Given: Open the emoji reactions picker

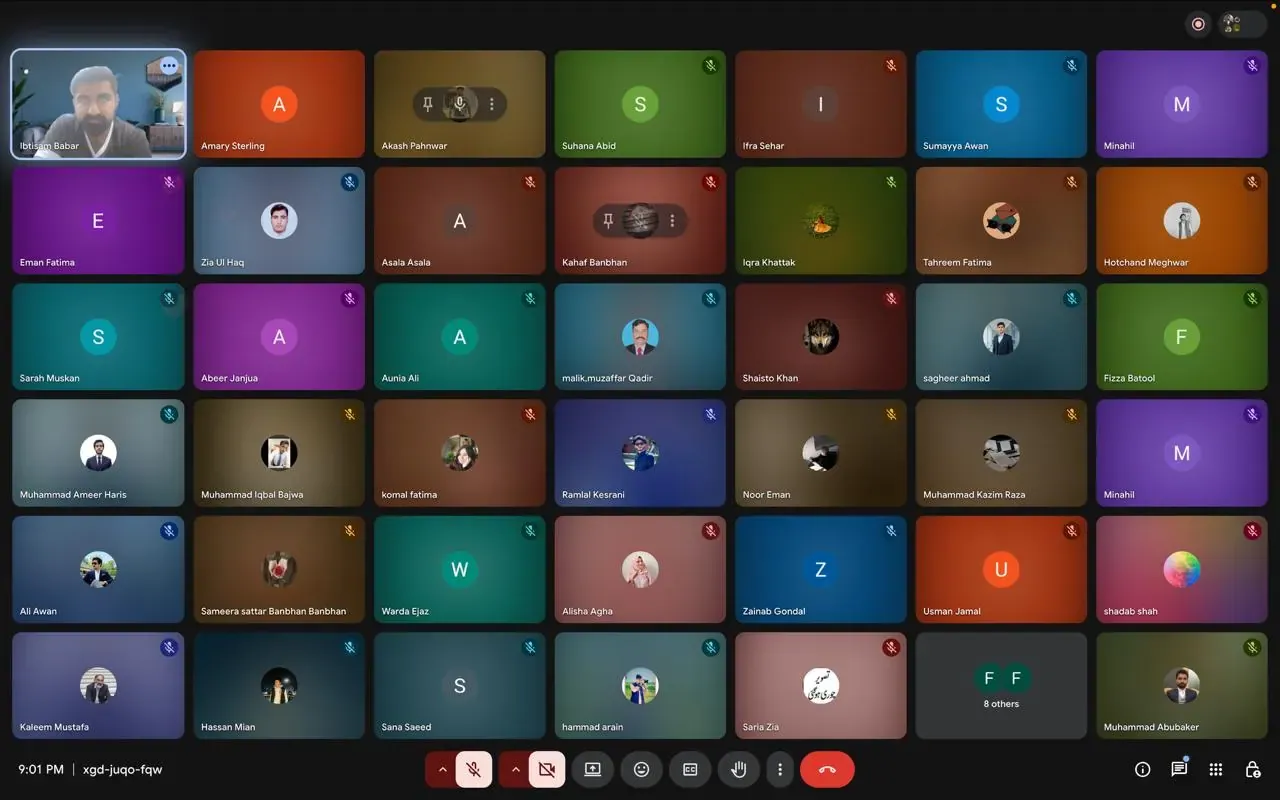Looking at the screenshot, I should click(x=642, y=769).
